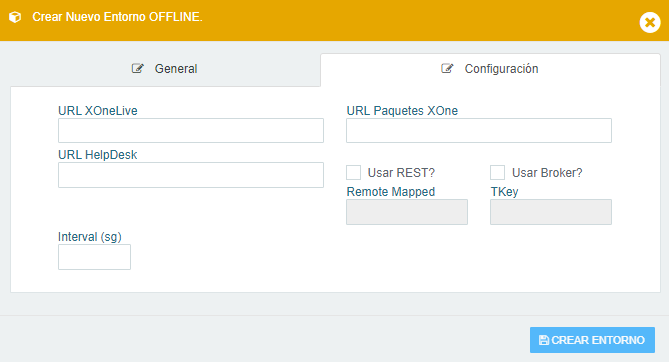Close the Crear Nuevo Entorno dialog
Viewport: 669px width, 362px height.
tap(650, 22)
